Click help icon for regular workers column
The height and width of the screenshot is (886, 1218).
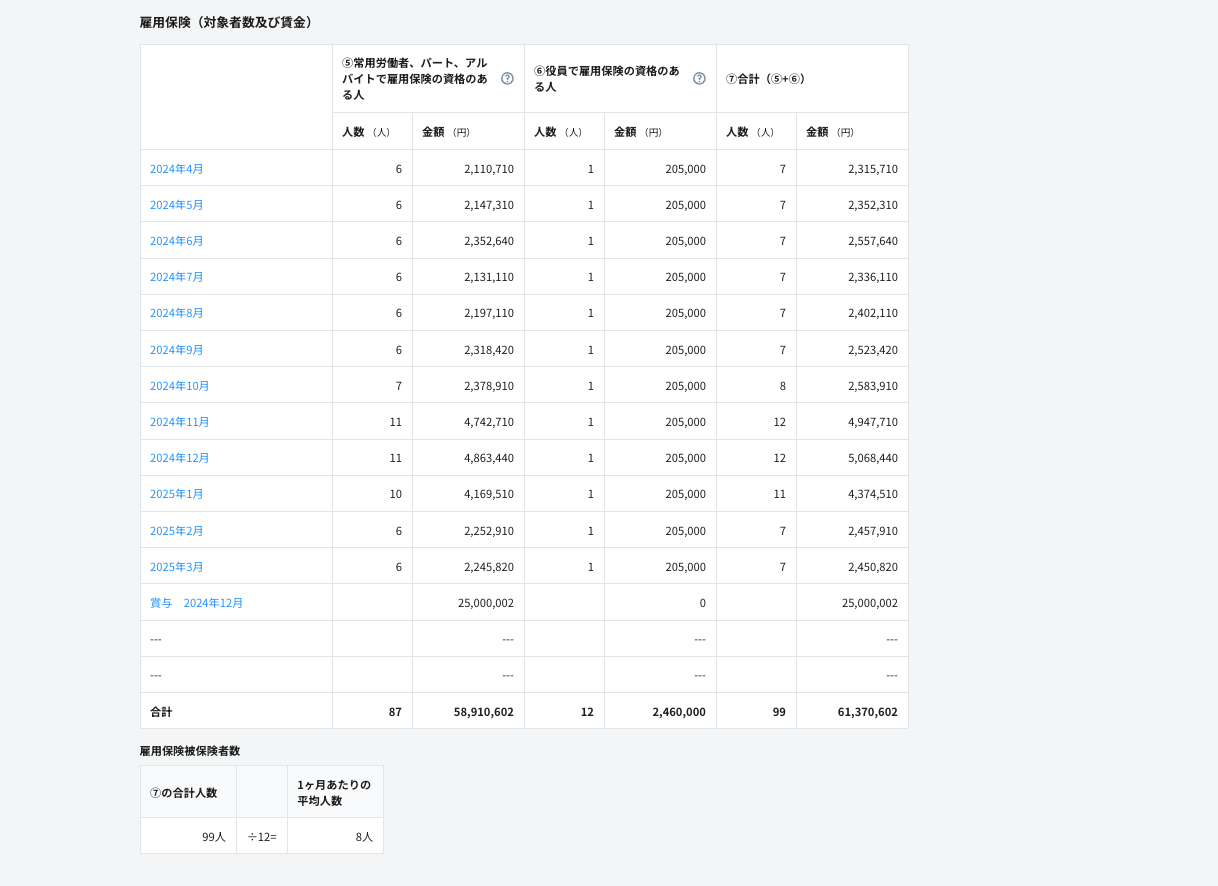507,79
